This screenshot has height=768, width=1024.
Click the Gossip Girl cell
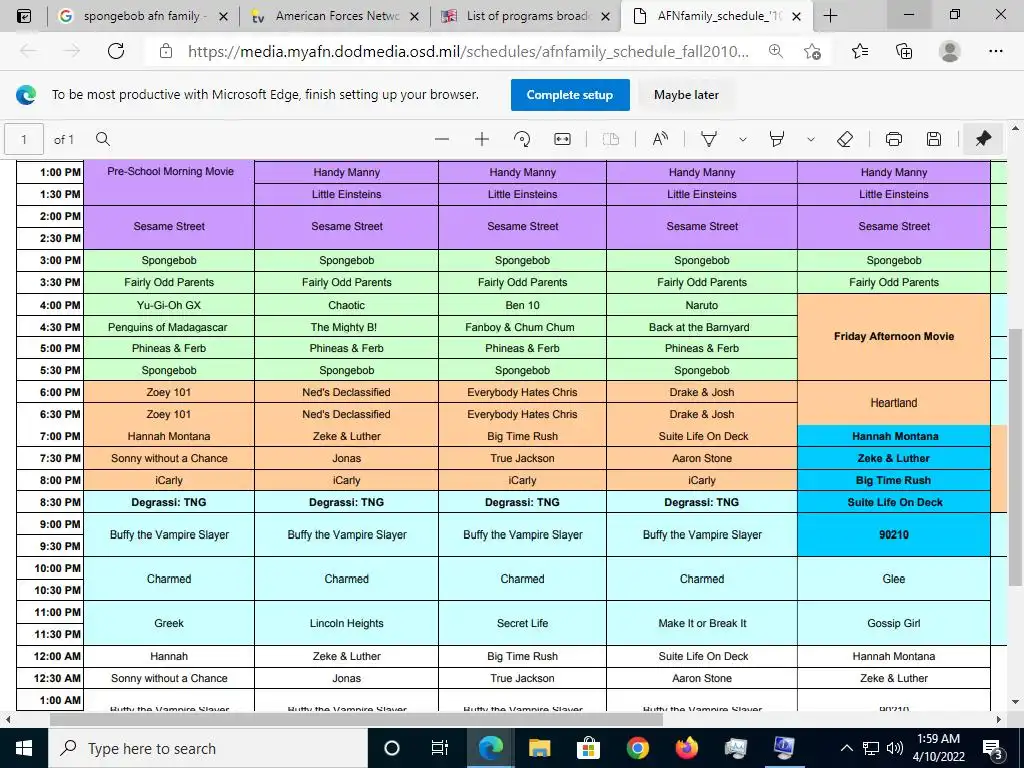coord(894,623)
